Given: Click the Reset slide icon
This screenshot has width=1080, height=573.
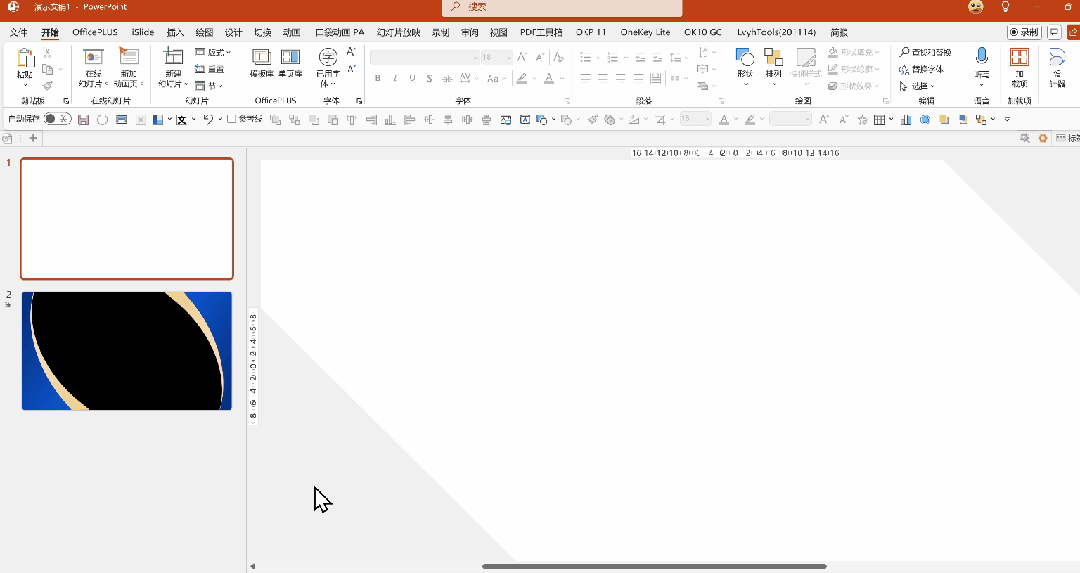Looking at the screenshot, I should coord(209,69).
